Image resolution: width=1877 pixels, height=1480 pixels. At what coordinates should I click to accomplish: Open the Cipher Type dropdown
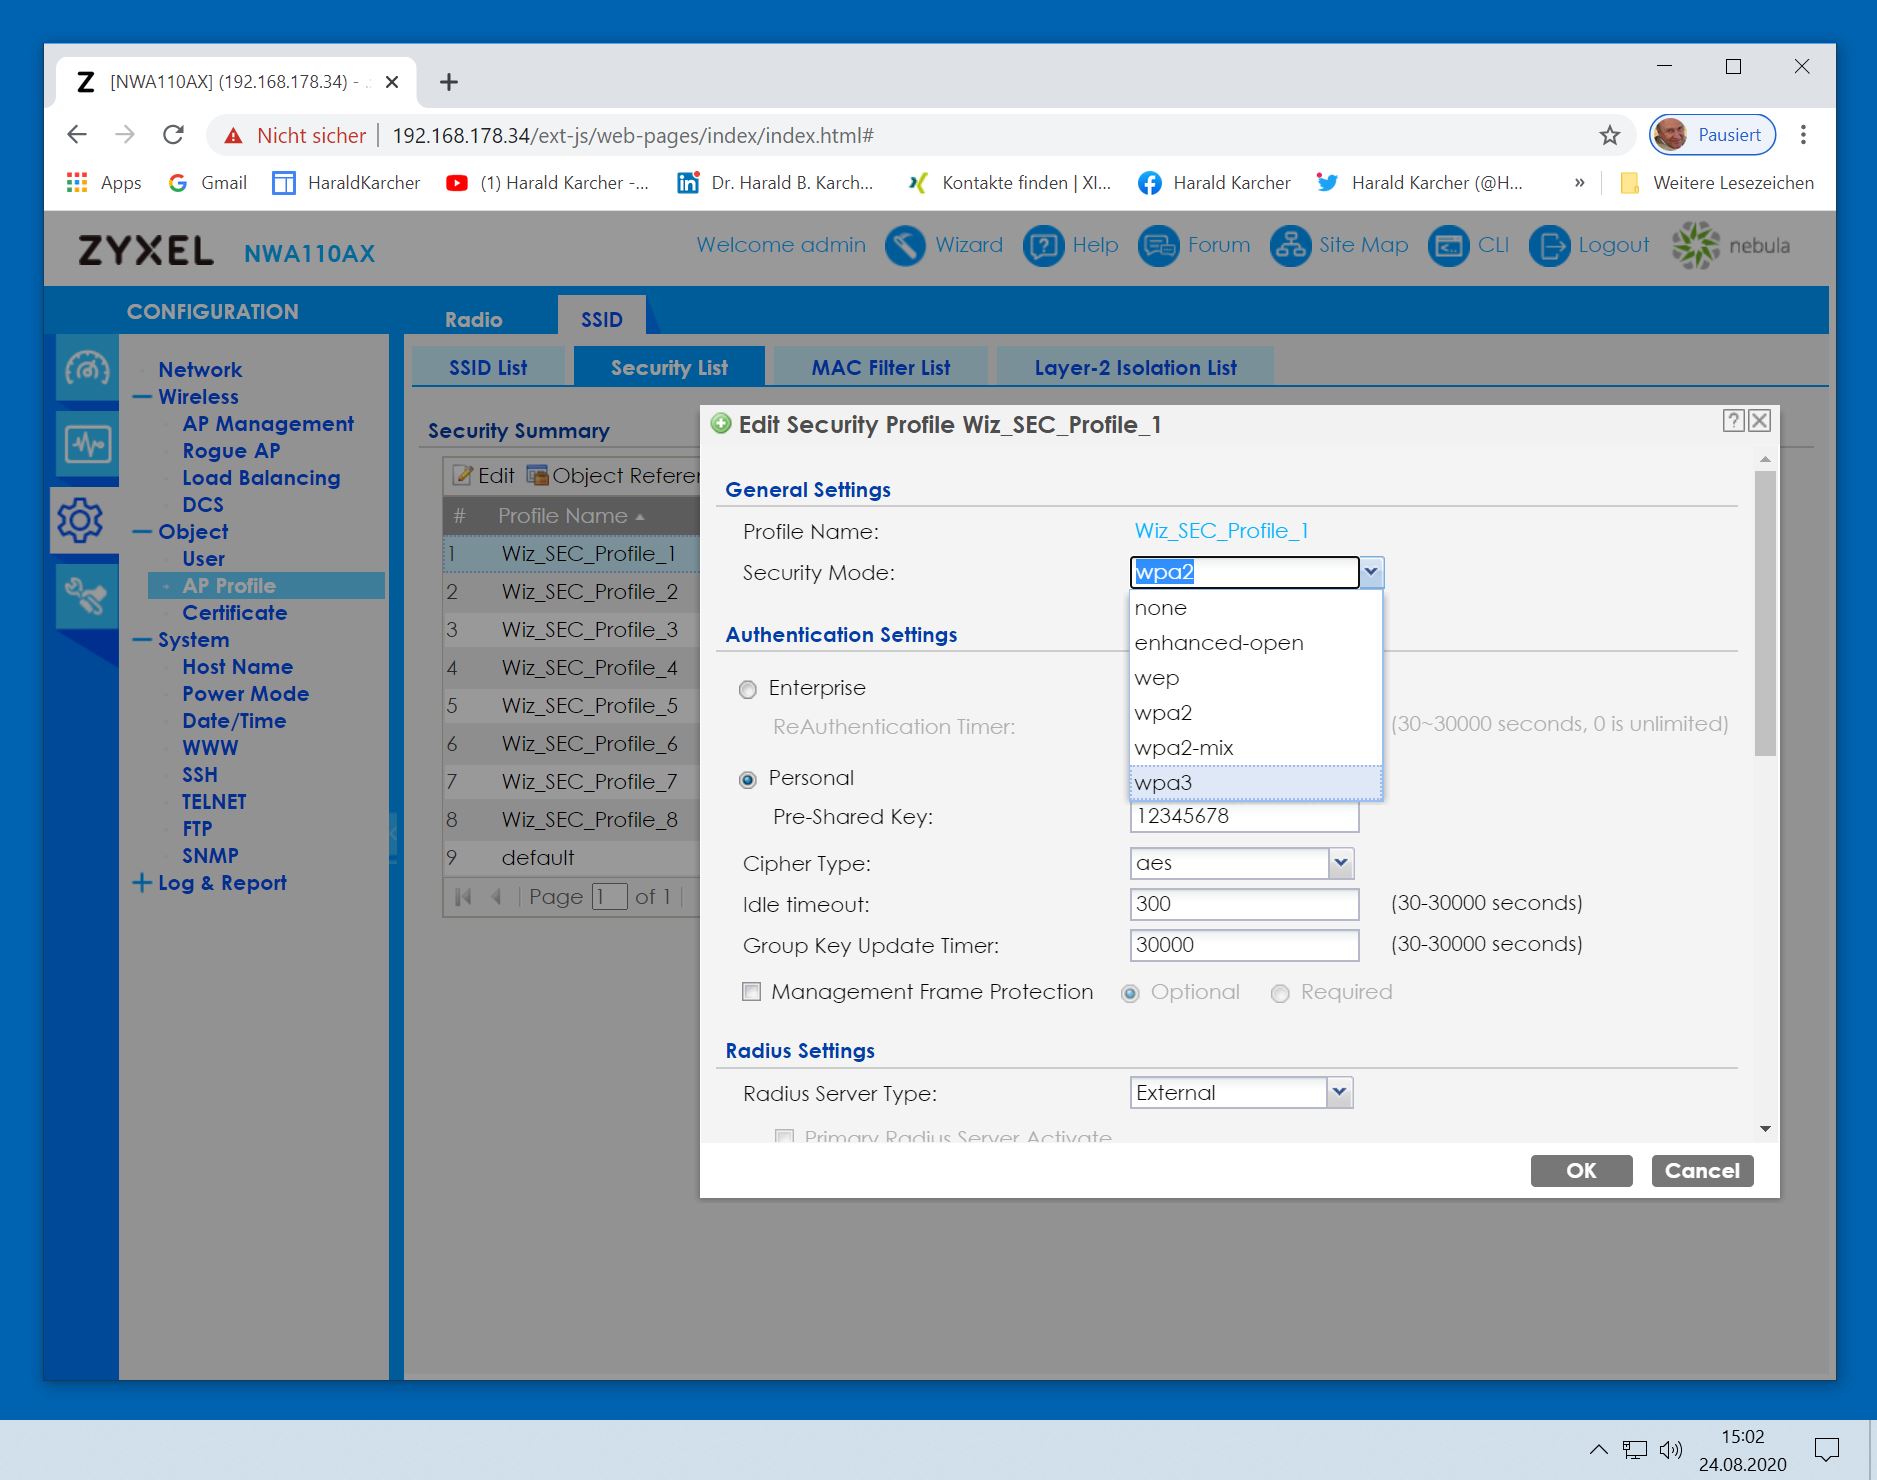click(x=1341, y=863)
